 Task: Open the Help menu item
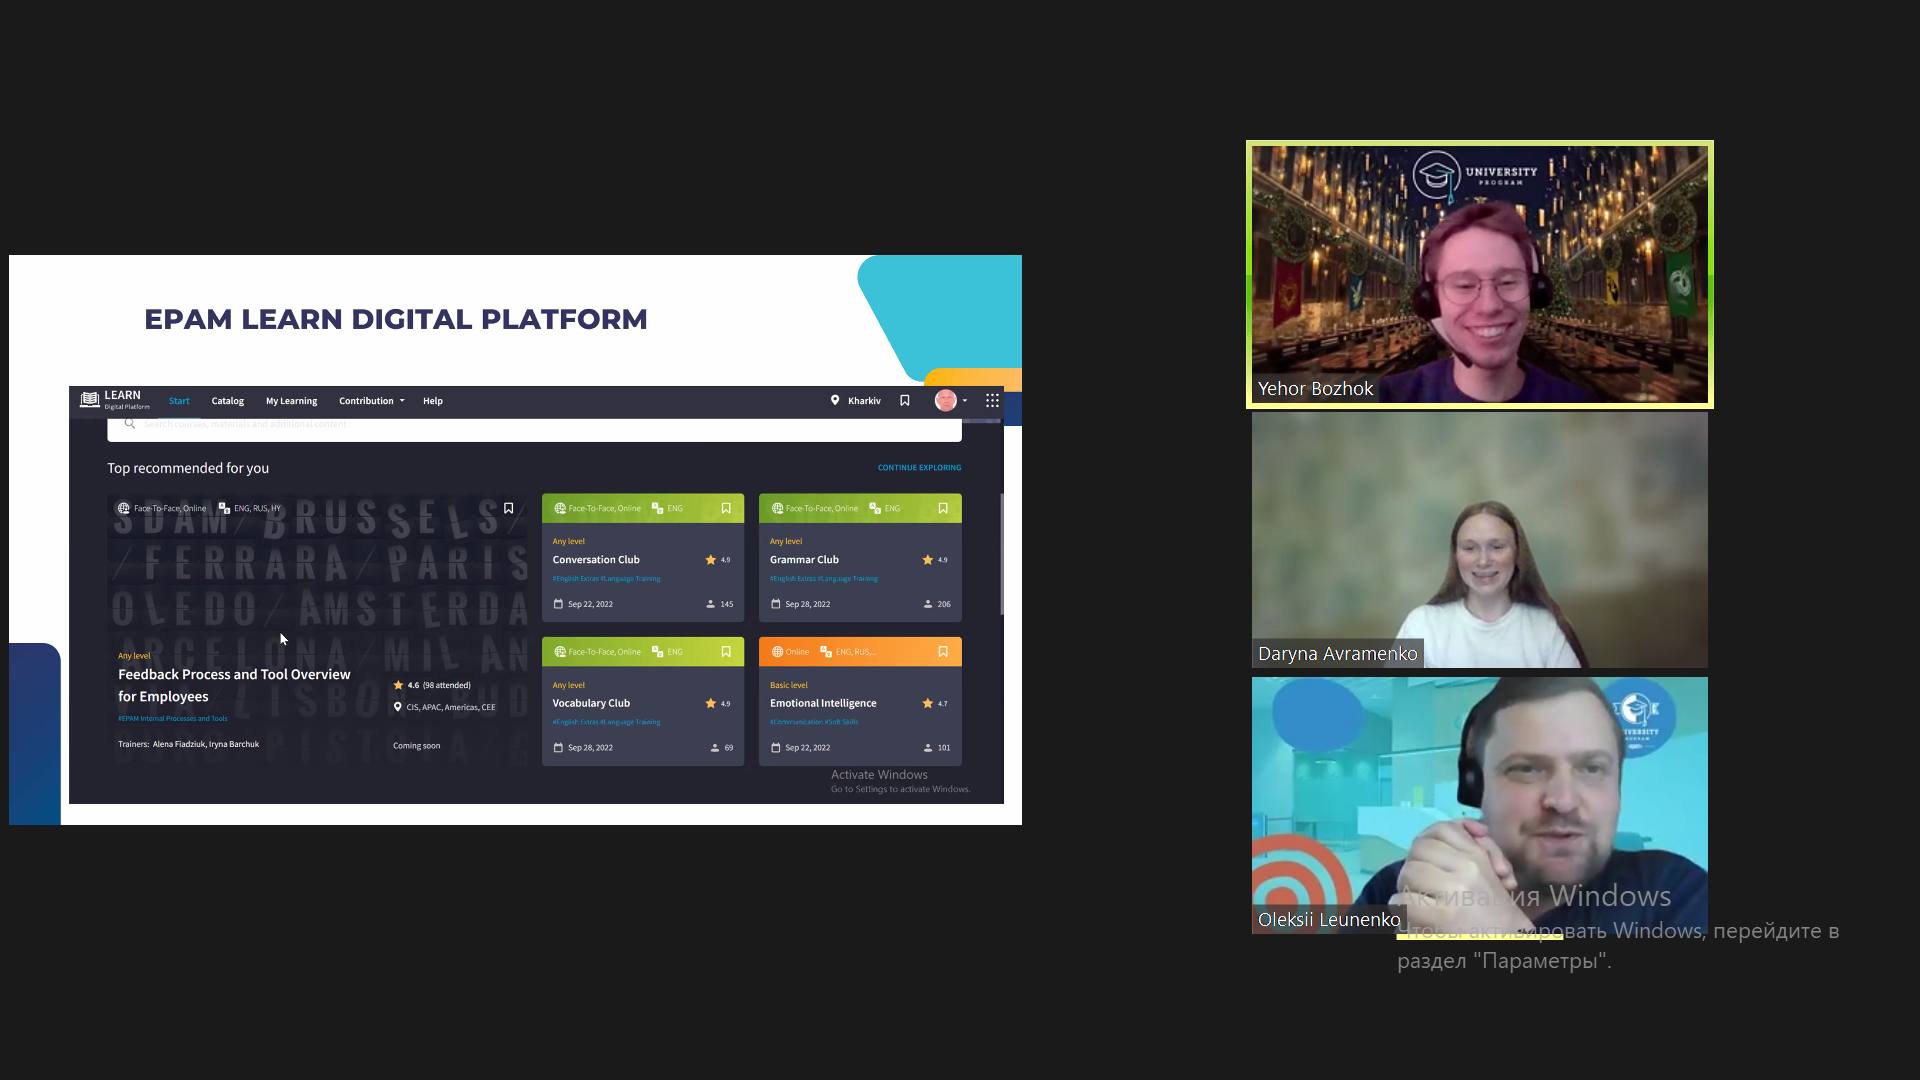pos(433,401)
